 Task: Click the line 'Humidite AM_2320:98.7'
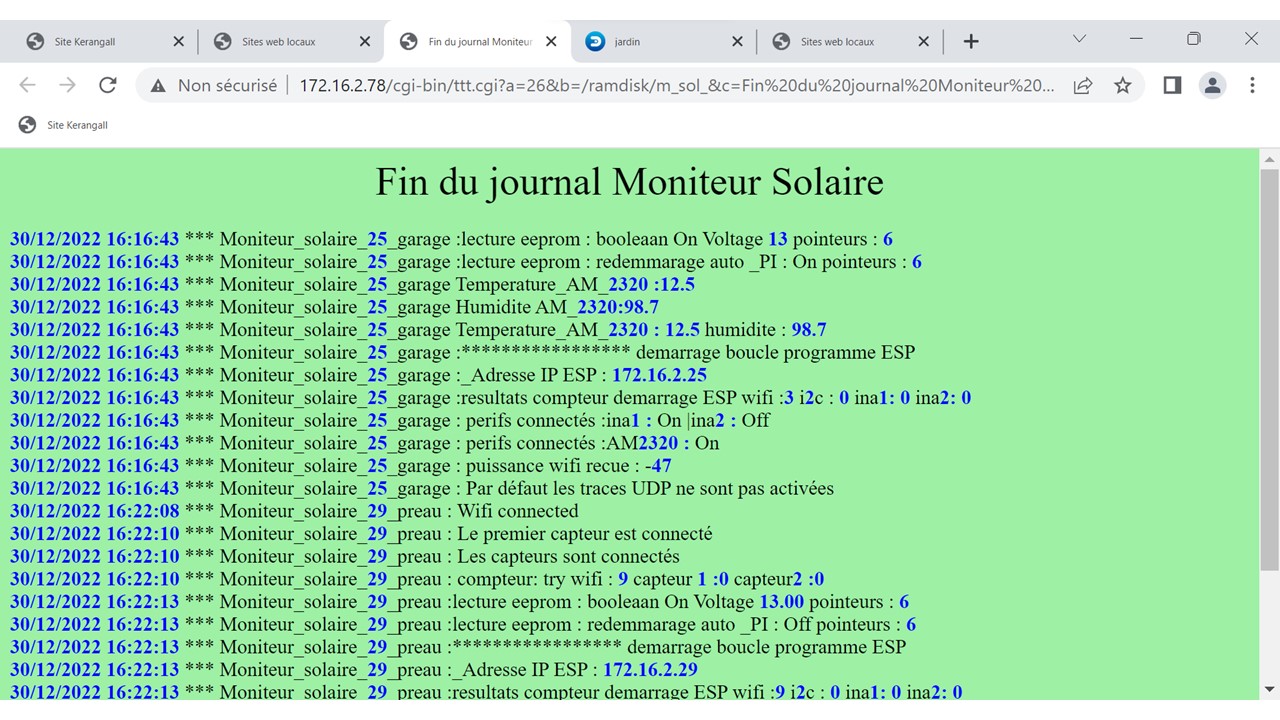pos(334,307)
